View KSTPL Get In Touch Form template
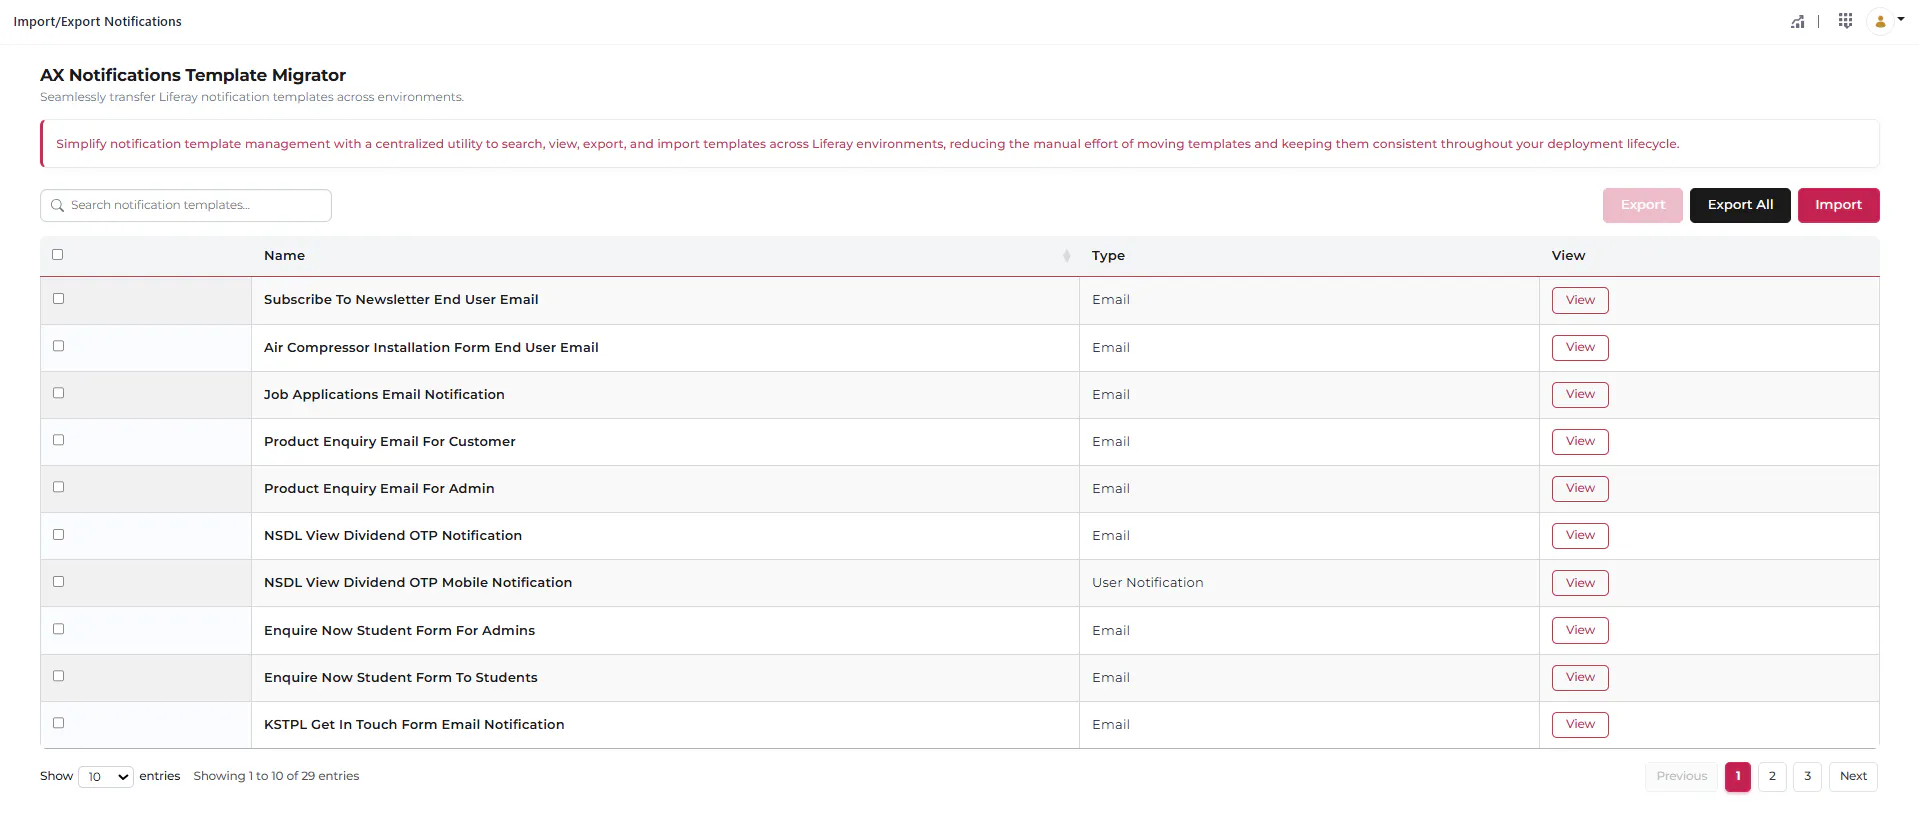 1580,724
